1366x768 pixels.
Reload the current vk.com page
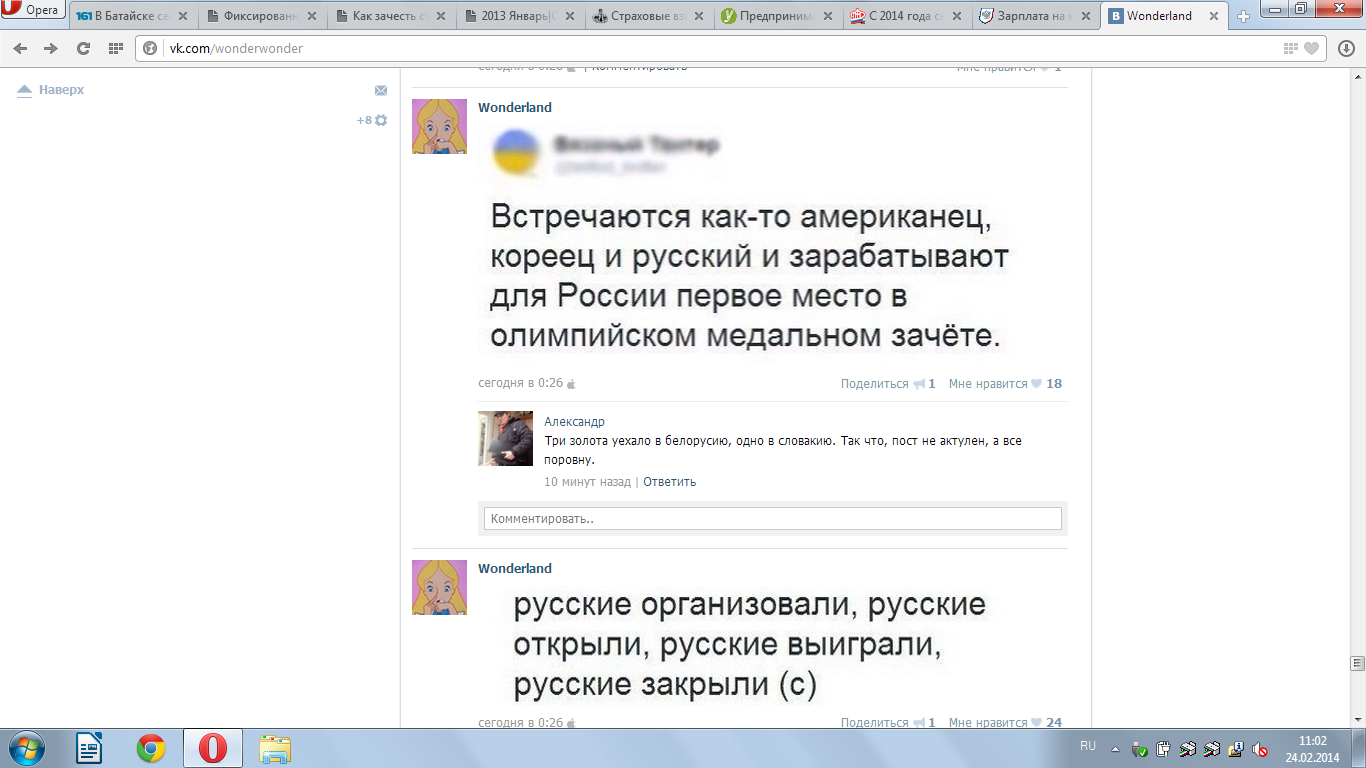click(x=83, y=48)
